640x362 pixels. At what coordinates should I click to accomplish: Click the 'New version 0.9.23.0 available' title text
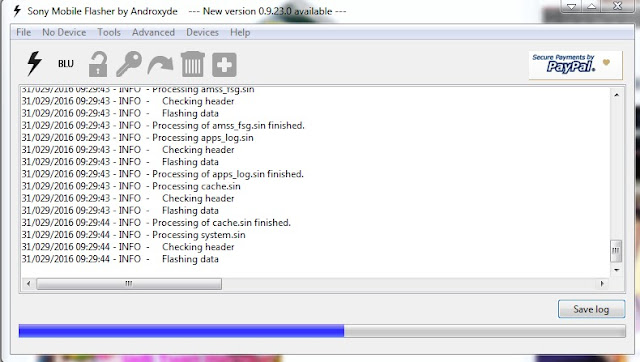[267, 11]
